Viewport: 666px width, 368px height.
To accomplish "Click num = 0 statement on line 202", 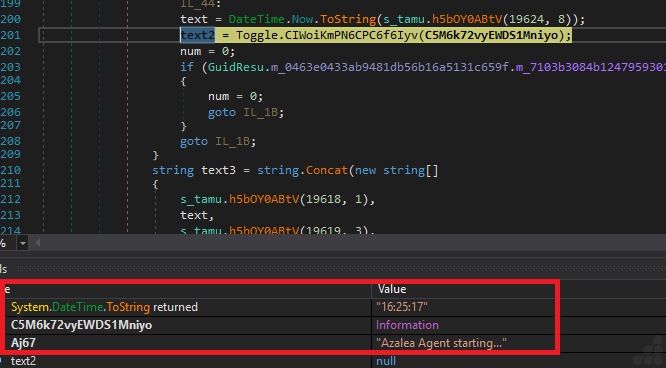I will tap(208, 51).
